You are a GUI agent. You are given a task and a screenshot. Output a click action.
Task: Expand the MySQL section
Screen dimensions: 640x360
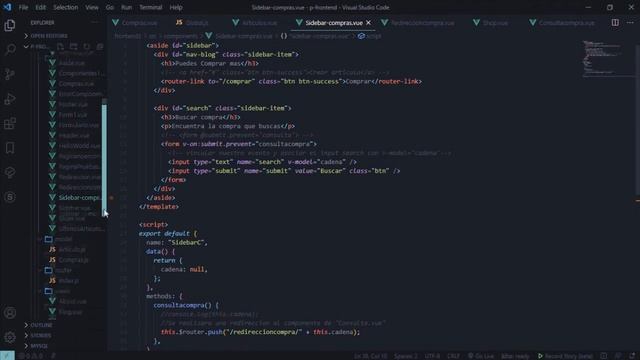click(38, 346)
